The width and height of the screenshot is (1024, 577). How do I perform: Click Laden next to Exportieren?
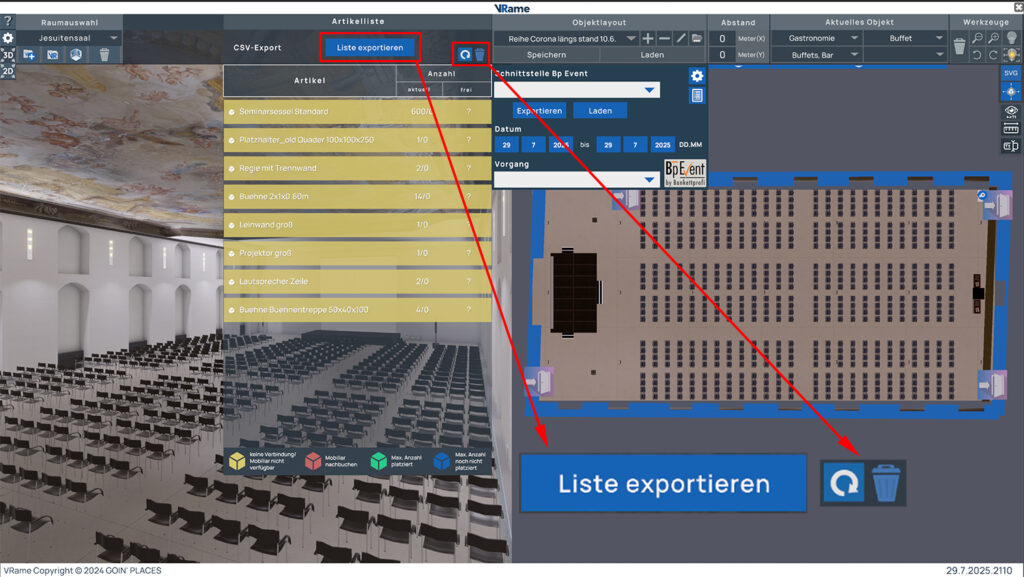click(600, 111)
